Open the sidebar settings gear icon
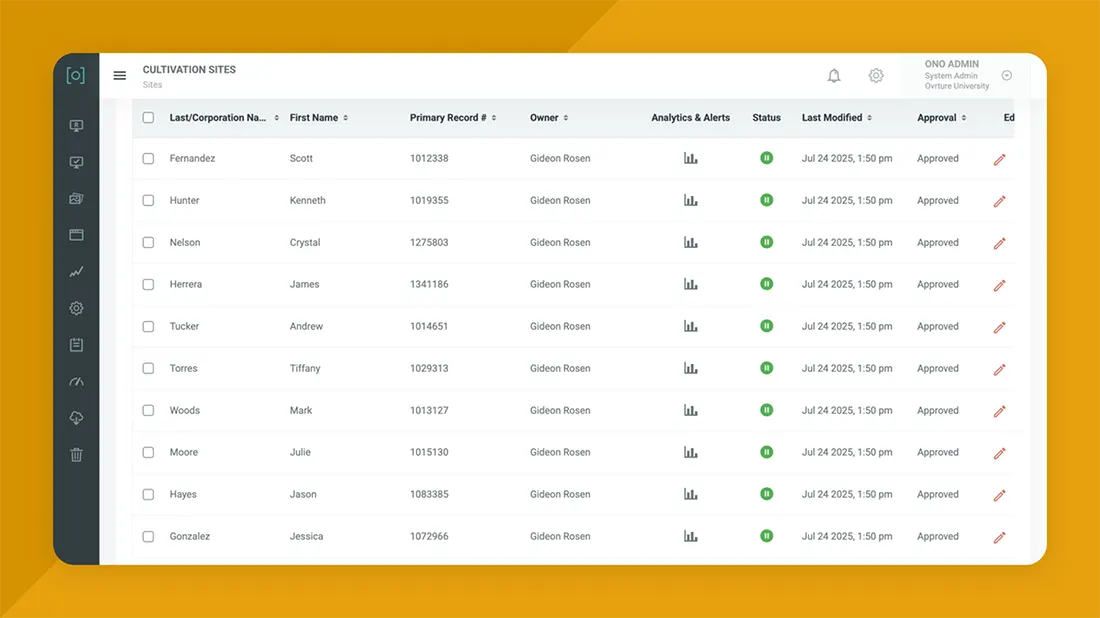 (76, 308)
